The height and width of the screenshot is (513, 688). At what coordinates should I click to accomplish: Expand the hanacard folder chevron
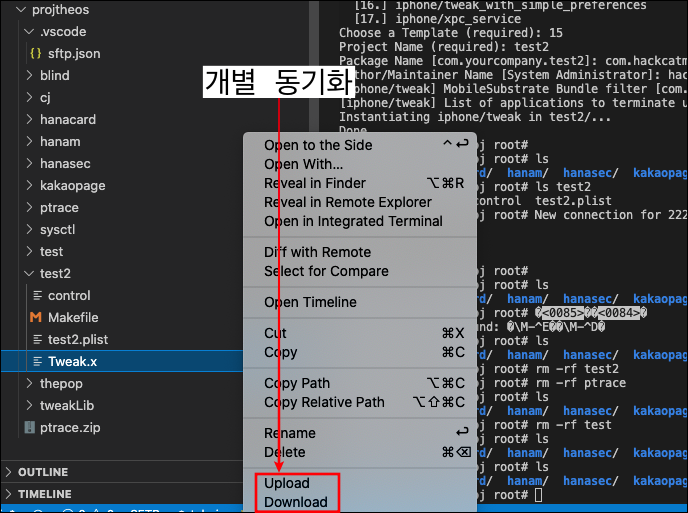pos(29,119)
